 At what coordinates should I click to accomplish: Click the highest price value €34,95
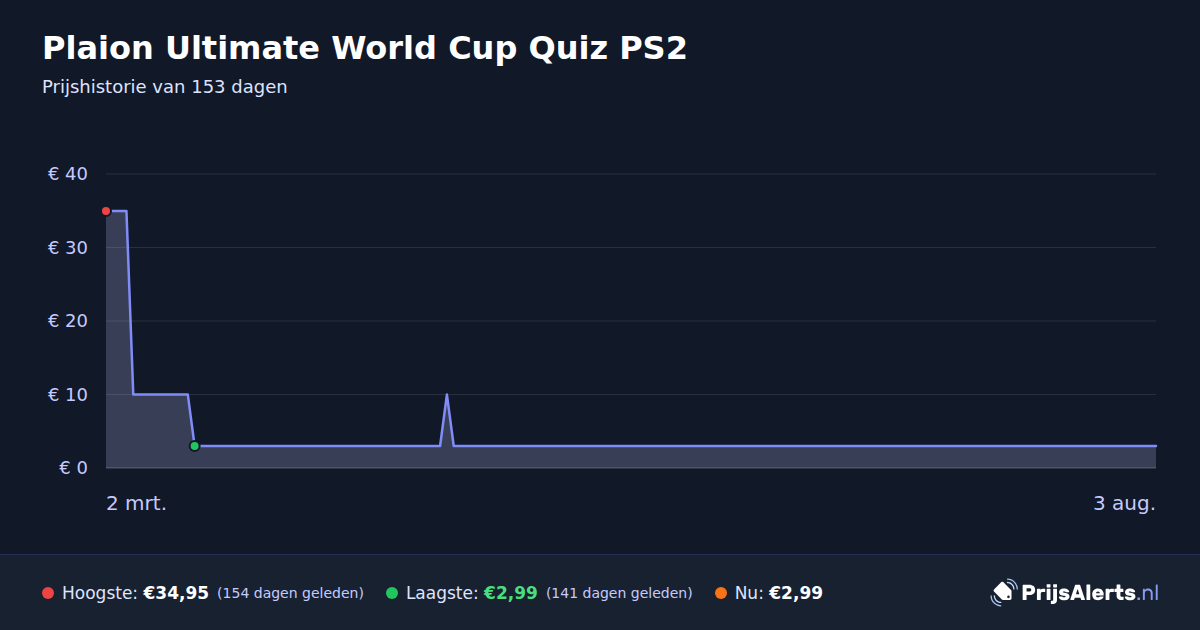tap(176, 593)
